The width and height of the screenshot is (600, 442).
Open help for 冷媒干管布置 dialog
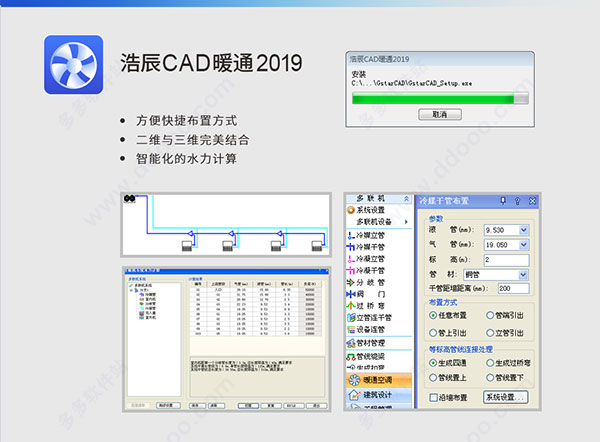click(517, 201)
